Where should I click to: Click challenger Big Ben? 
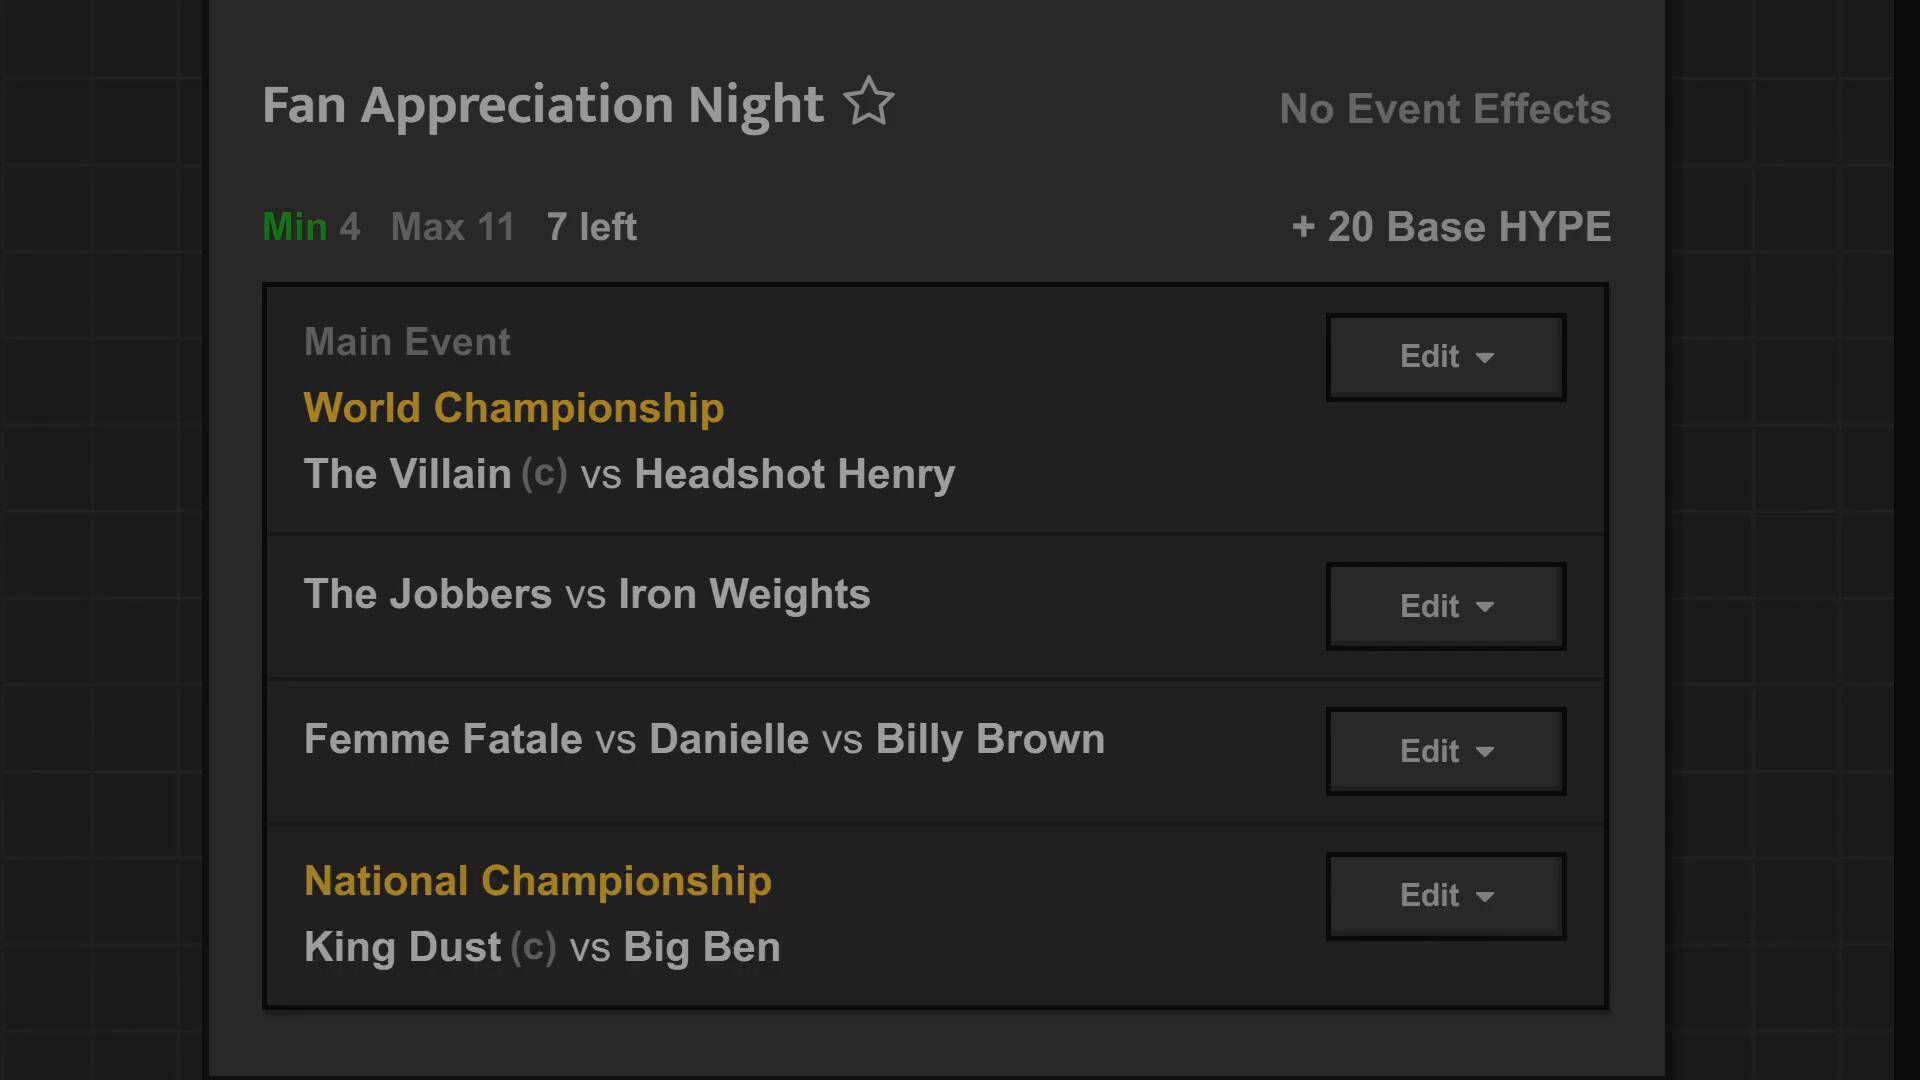point(701,947)
